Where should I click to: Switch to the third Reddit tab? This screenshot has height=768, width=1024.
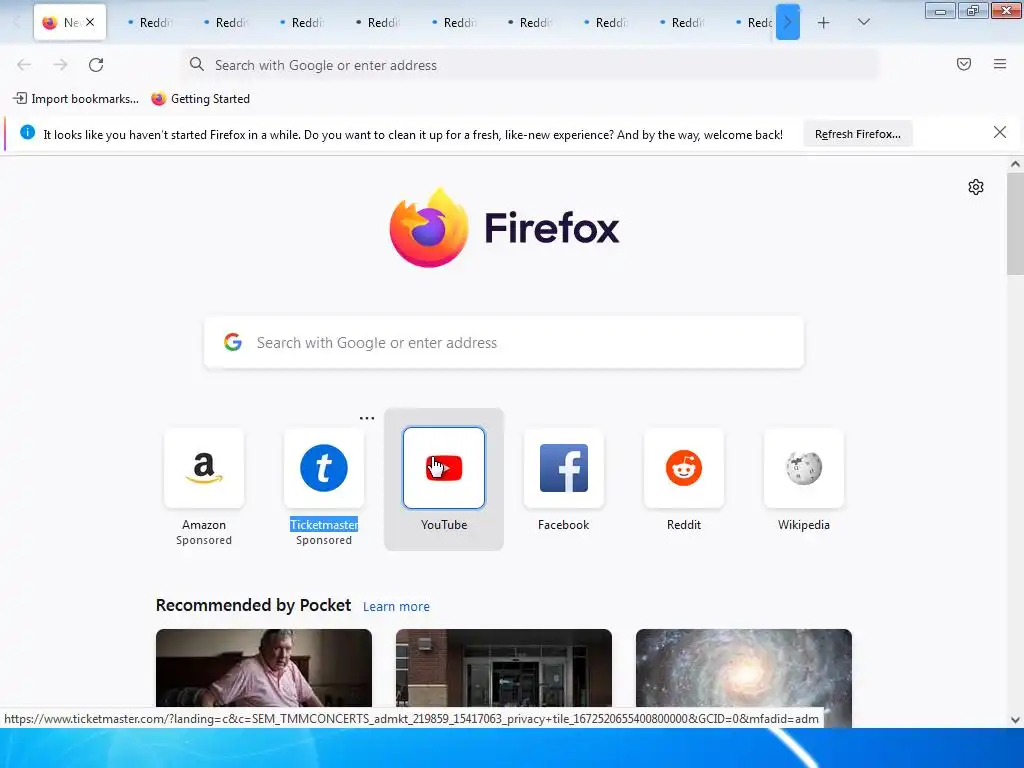[302, 23]
